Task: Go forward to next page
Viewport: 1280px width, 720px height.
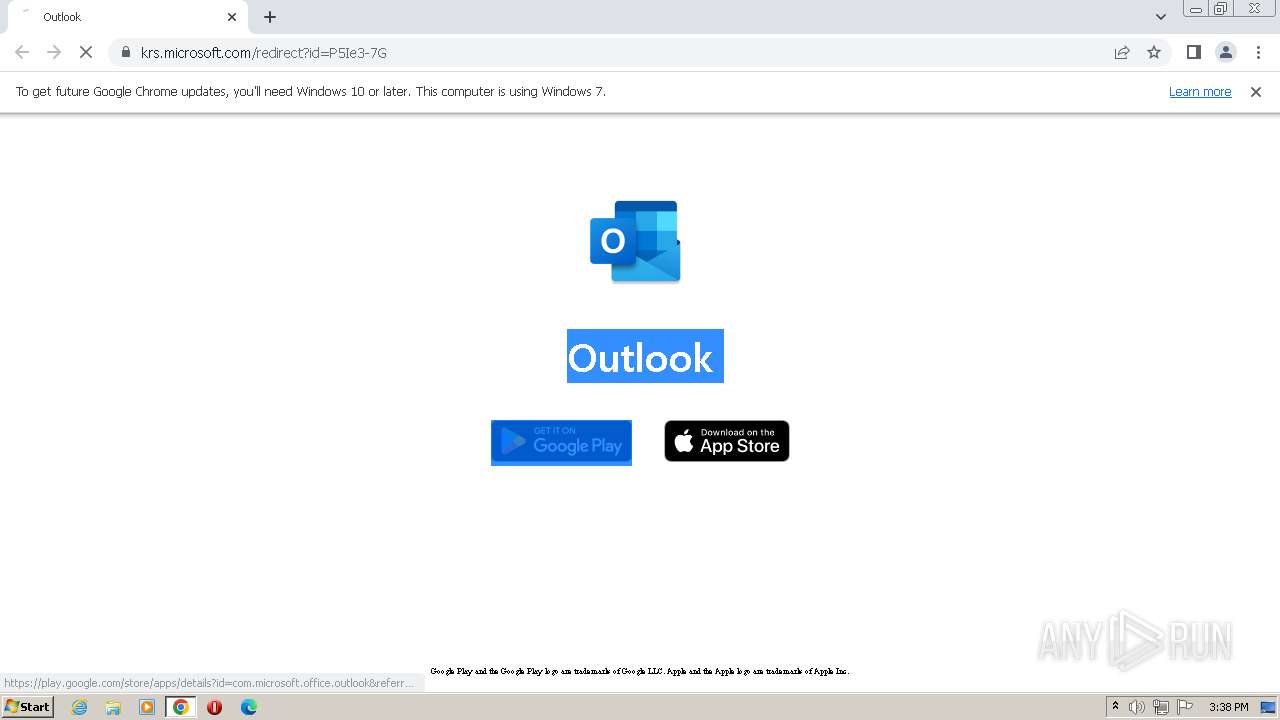Action: (x=54, y=52)
